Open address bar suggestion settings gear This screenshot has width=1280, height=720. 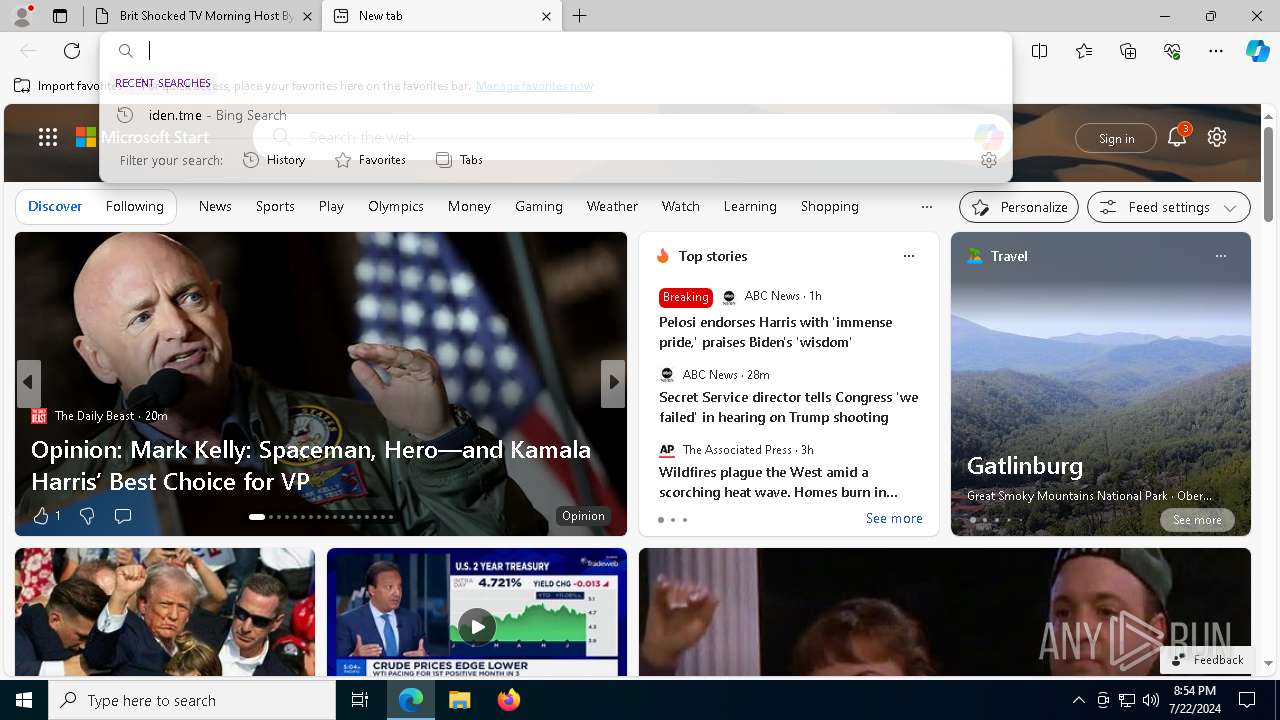(989, 160)
